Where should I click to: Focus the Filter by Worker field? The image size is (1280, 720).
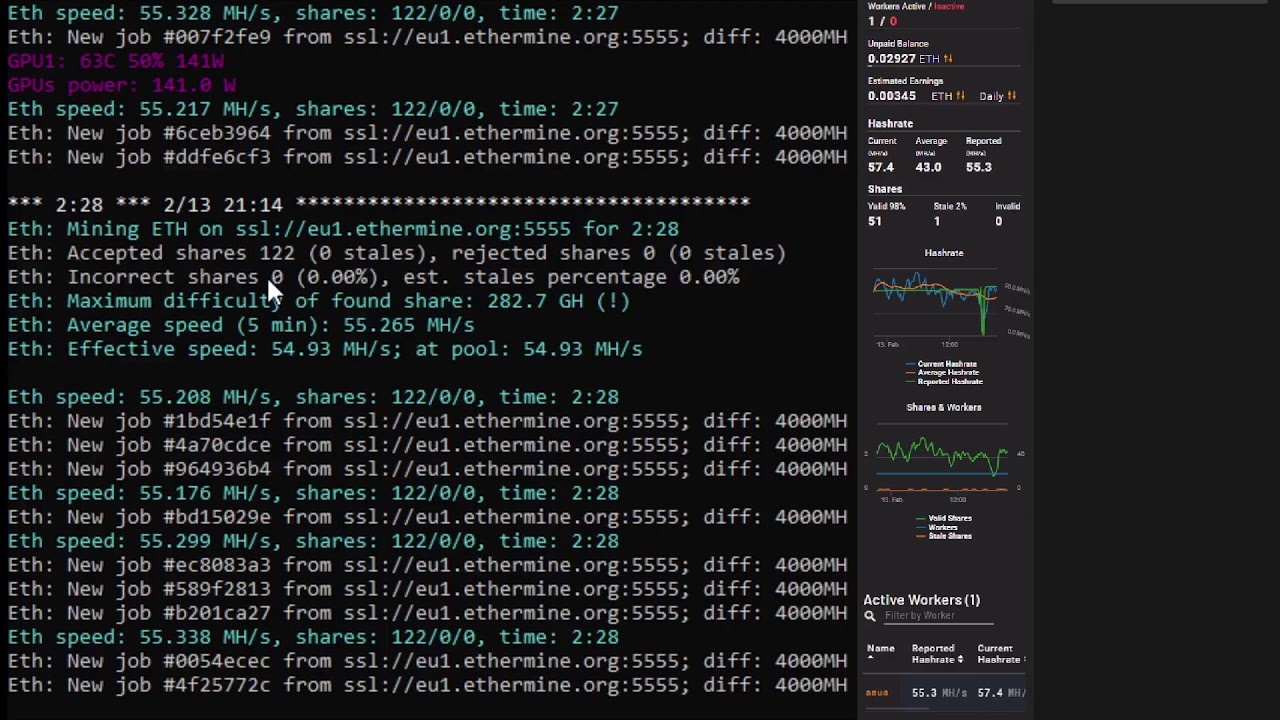(938, 616)
